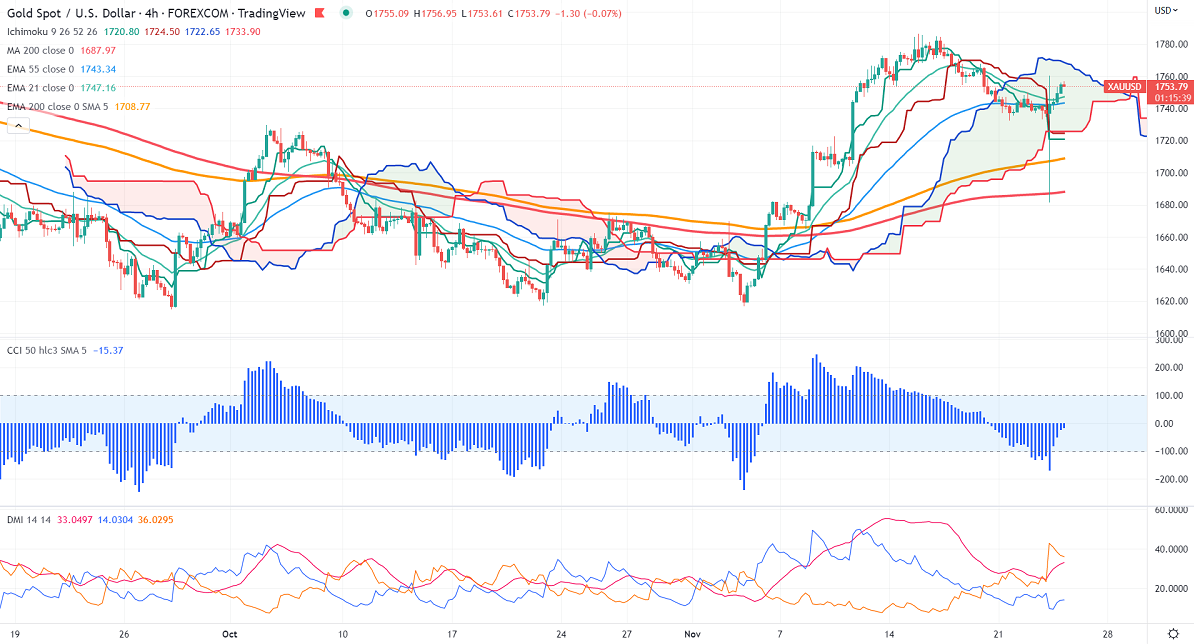1194x644 pixels.
Task: Click the Ichimoku value 1733.90
Action: 243,32
